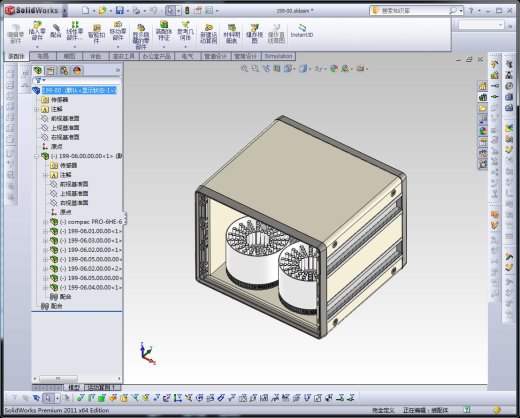Click the feature tree horizontal scrollbar
This screenshot has width=520, height=418.
[77, 378]
